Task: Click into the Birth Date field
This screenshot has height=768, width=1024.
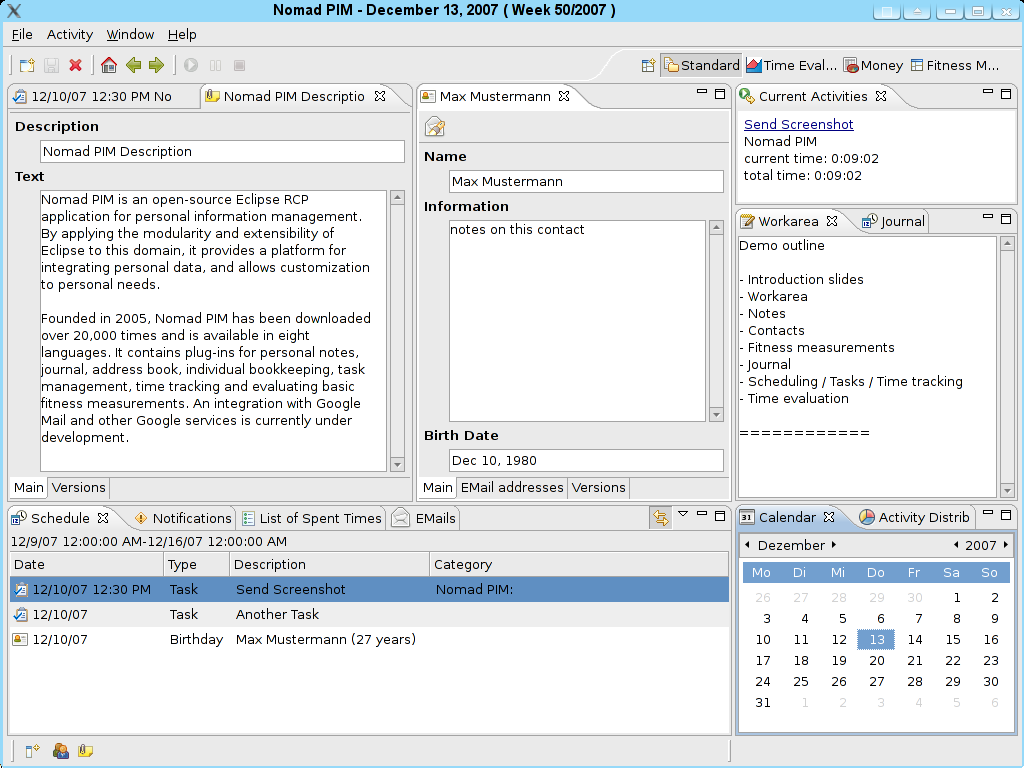Action: [585, 461]
